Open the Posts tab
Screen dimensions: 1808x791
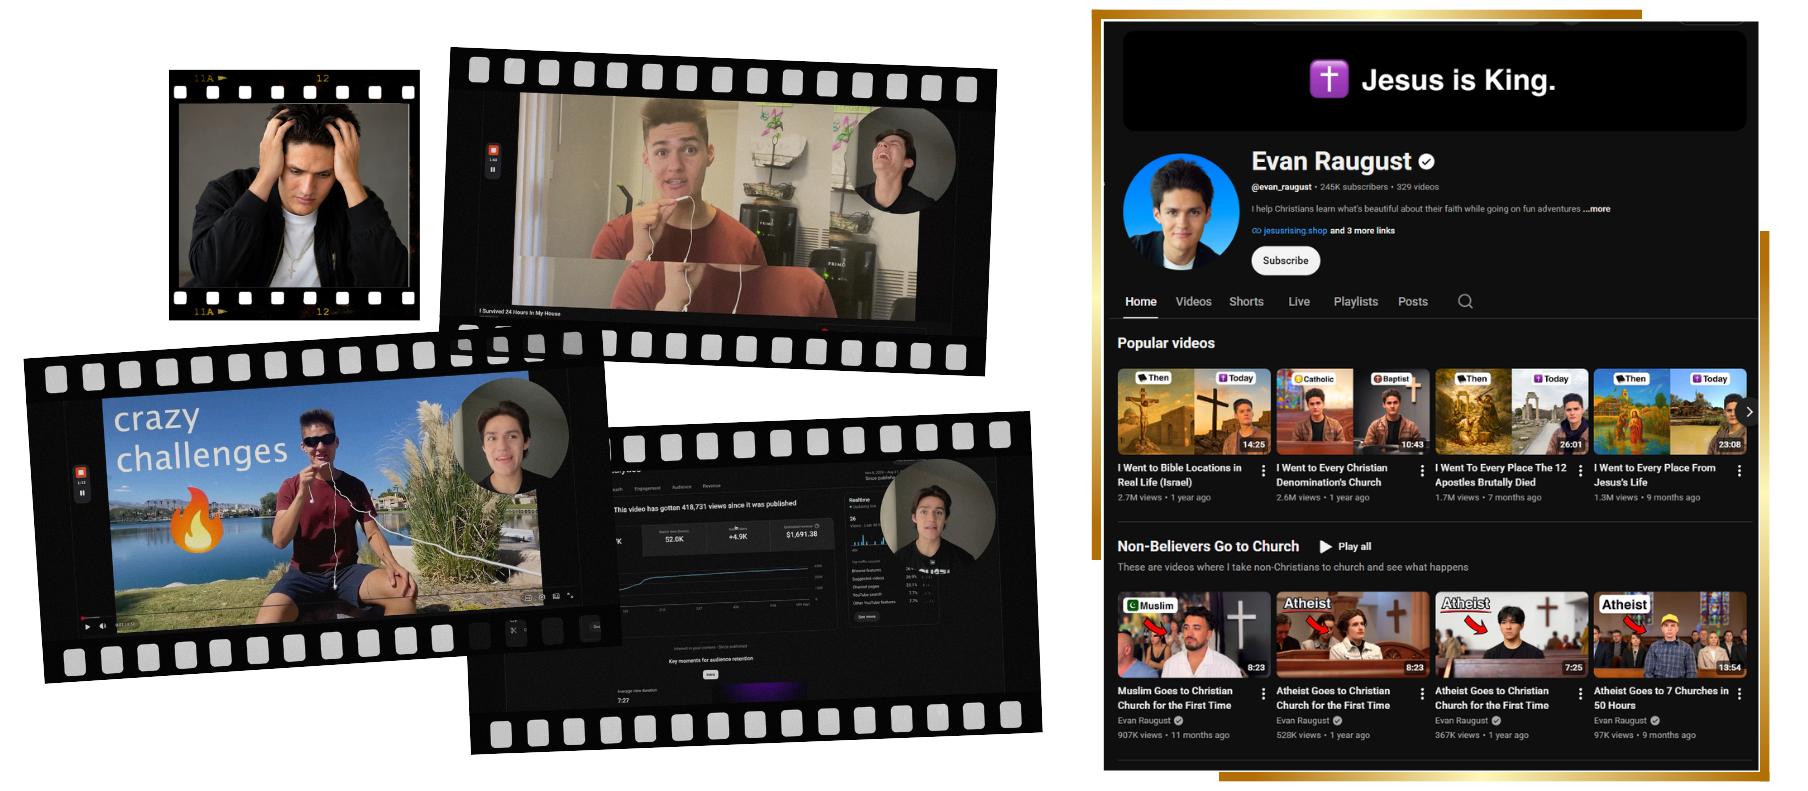tap(1413, 302)
